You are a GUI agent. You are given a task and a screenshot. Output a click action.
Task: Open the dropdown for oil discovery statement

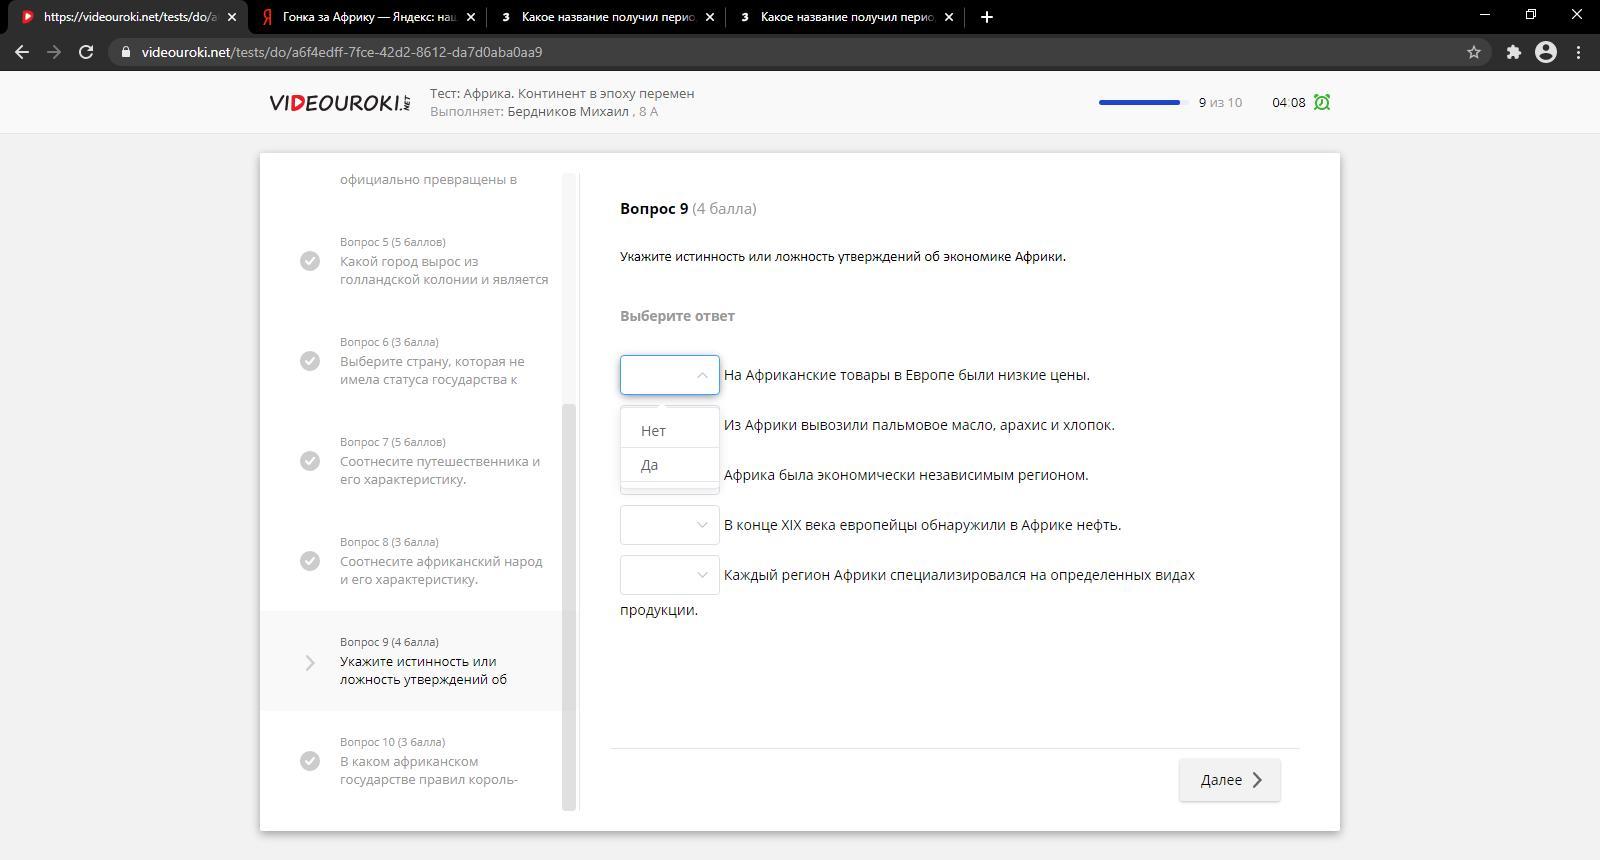tap(669, 525)
